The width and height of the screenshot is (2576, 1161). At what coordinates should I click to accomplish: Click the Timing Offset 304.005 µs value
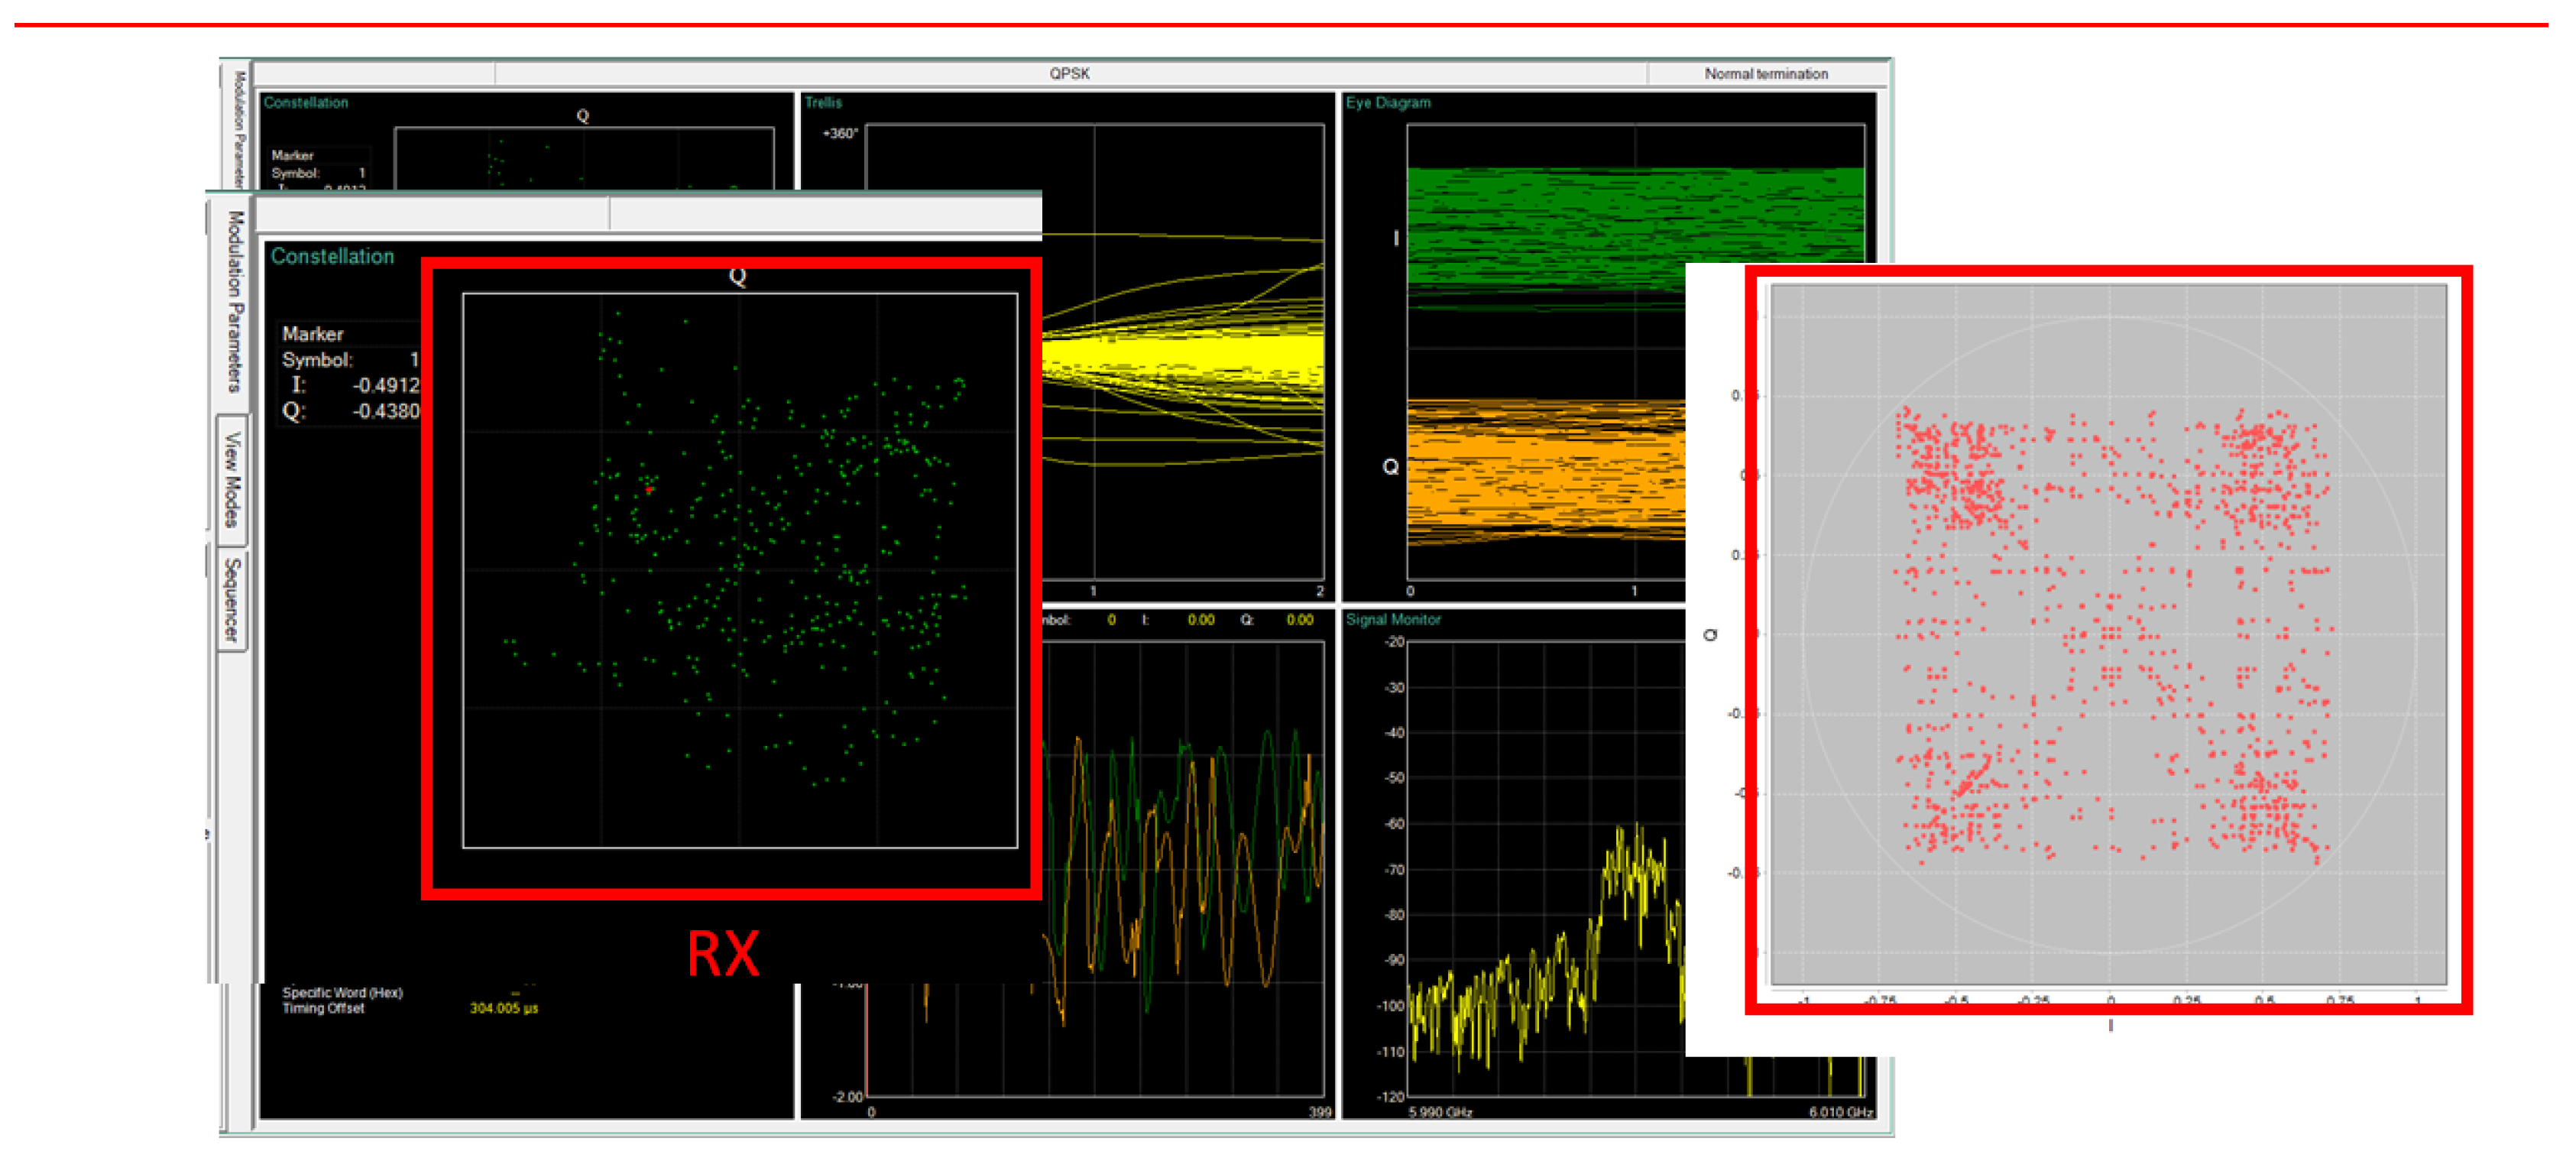pyautogui.click(x=504, y=1008)
